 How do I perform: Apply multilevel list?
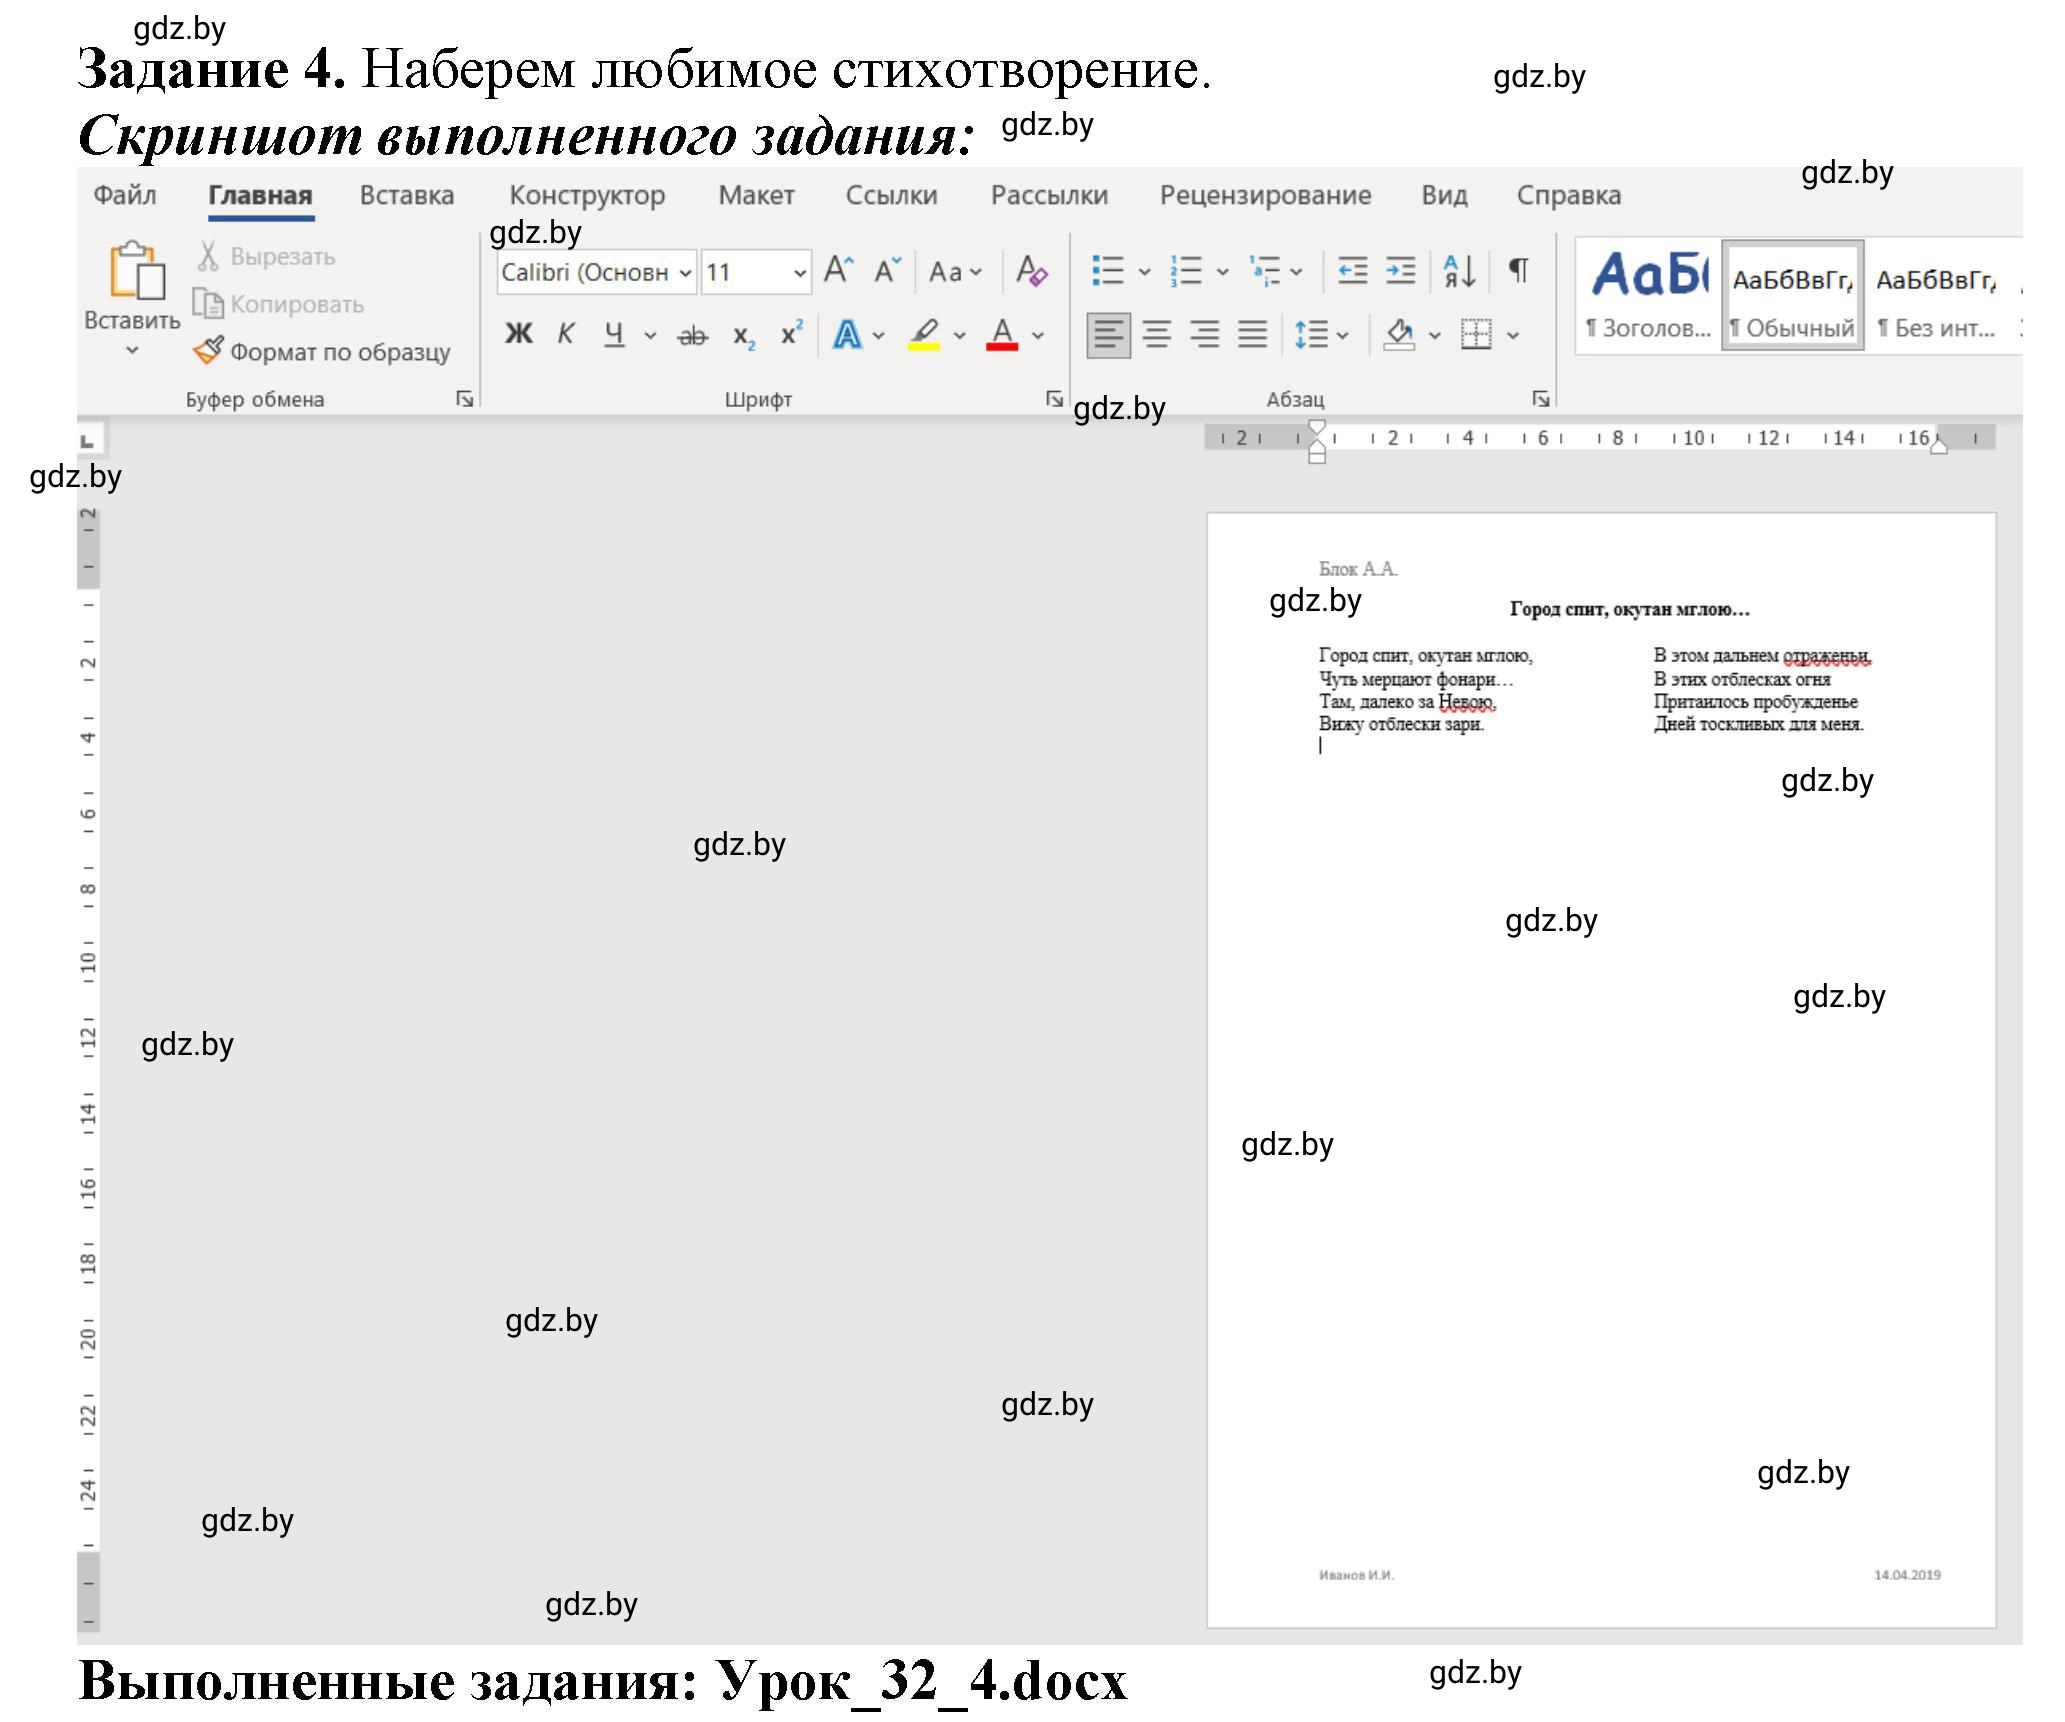point(1264,271)
